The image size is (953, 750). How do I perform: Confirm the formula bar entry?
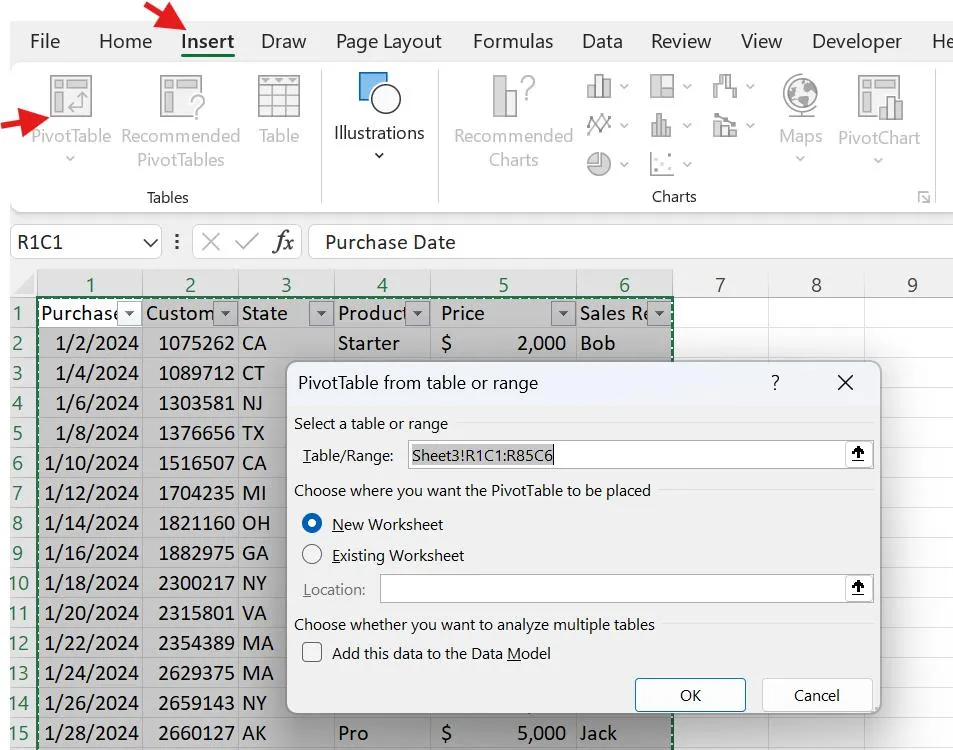coord(247,242)
